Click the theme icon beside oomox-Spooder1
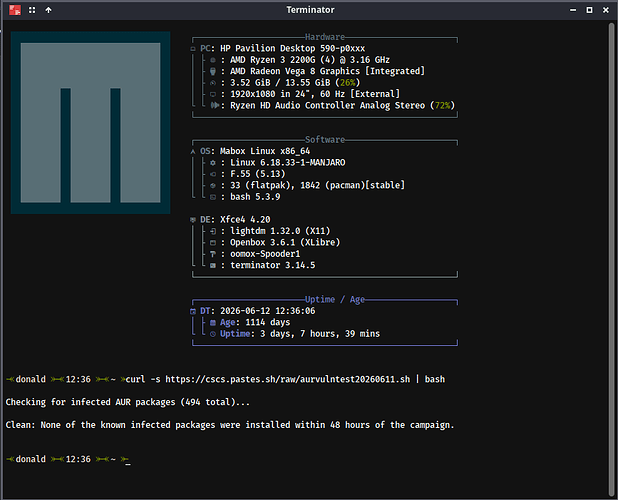Viewport: 618px width, 500px height. 213,254
